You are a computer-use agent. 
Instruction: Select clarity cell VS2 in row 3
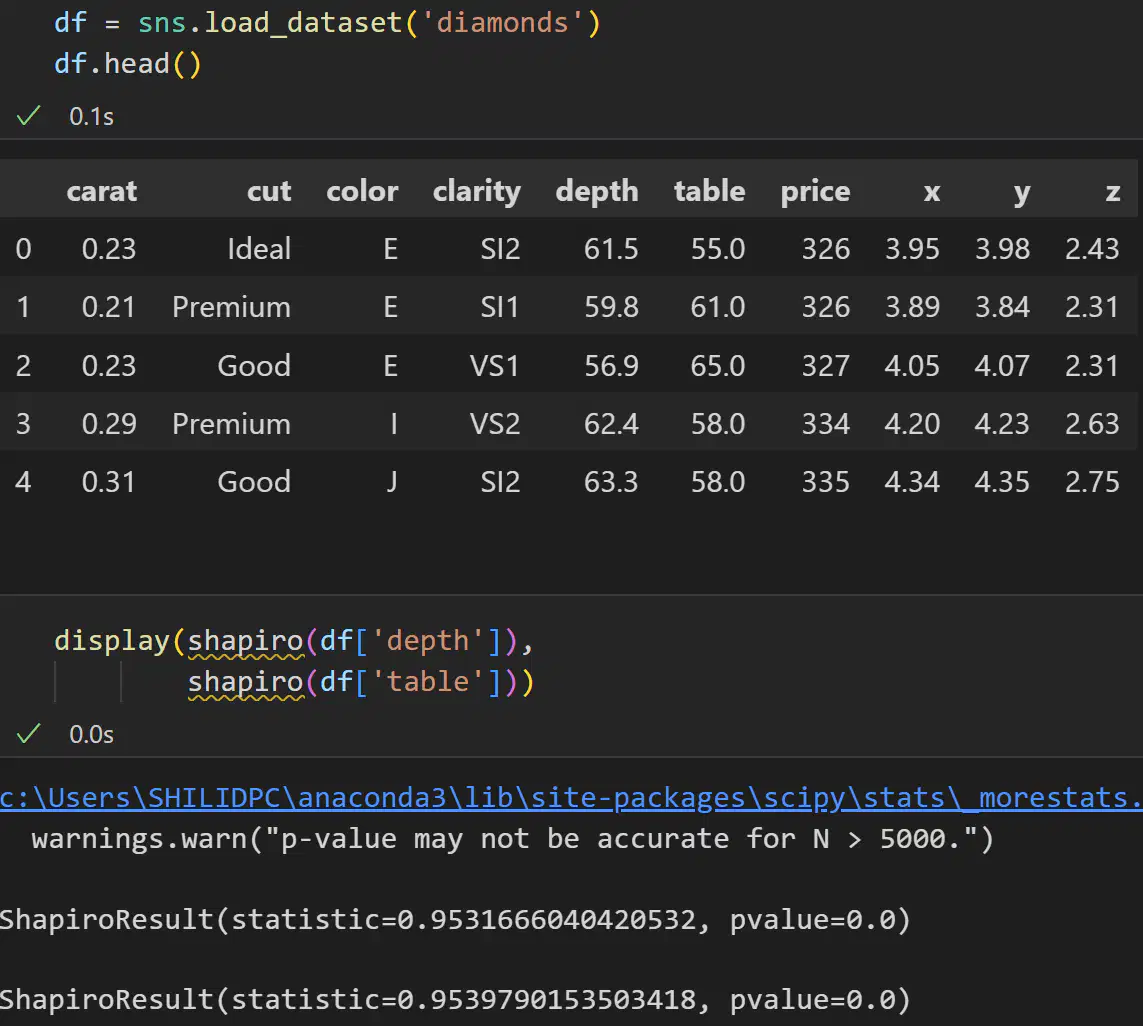(494, 424)
